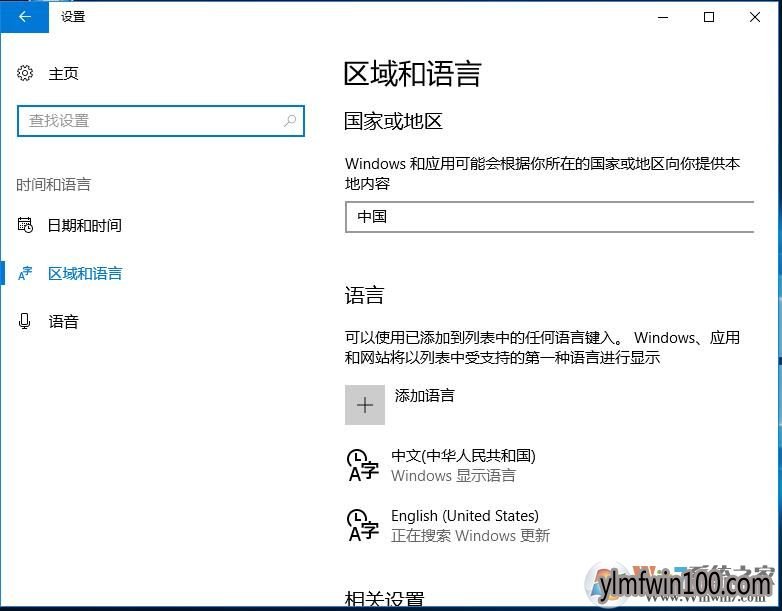Go back using the arrow button

(24, 16)
